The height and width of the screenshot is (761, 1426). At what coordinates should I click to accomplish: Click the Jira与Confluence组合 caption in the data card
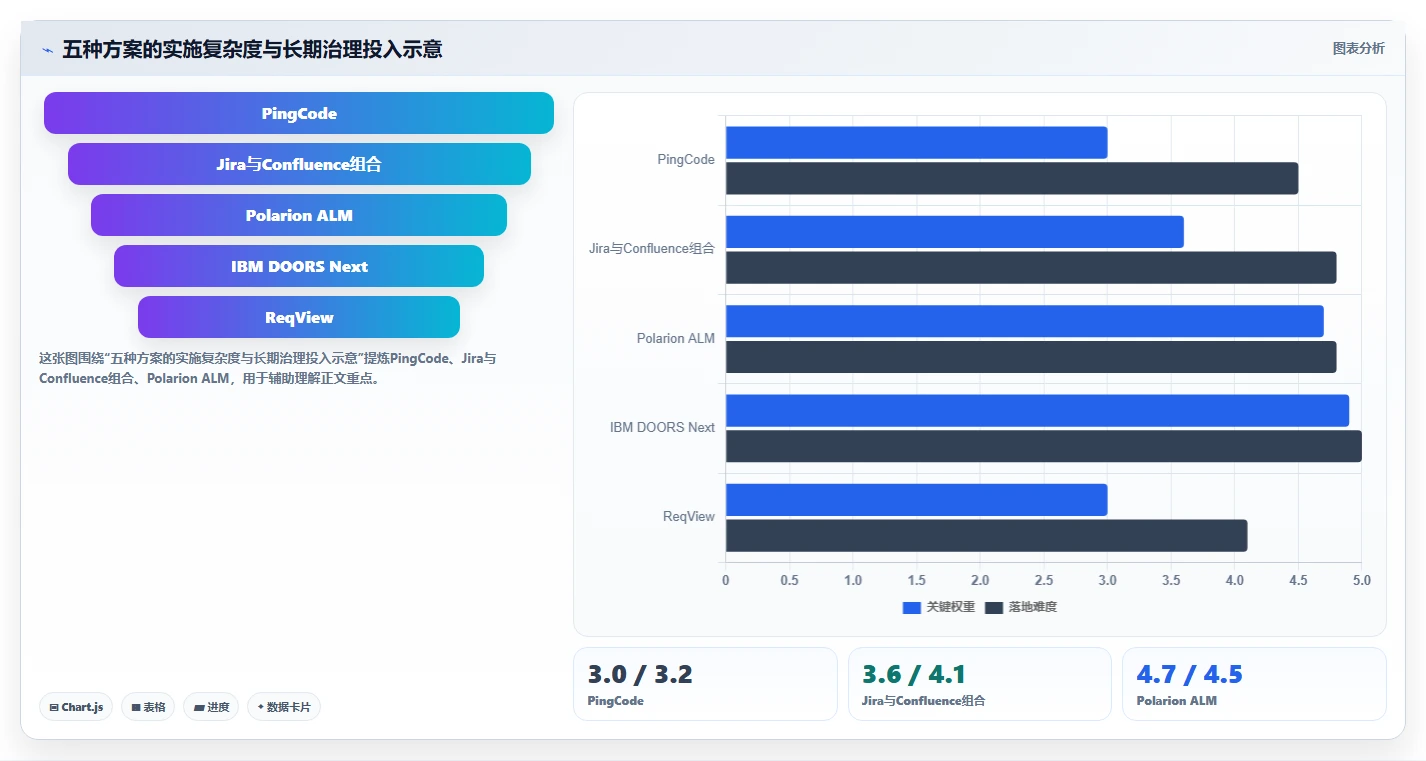pyautogui.click(x=924, y=701)
